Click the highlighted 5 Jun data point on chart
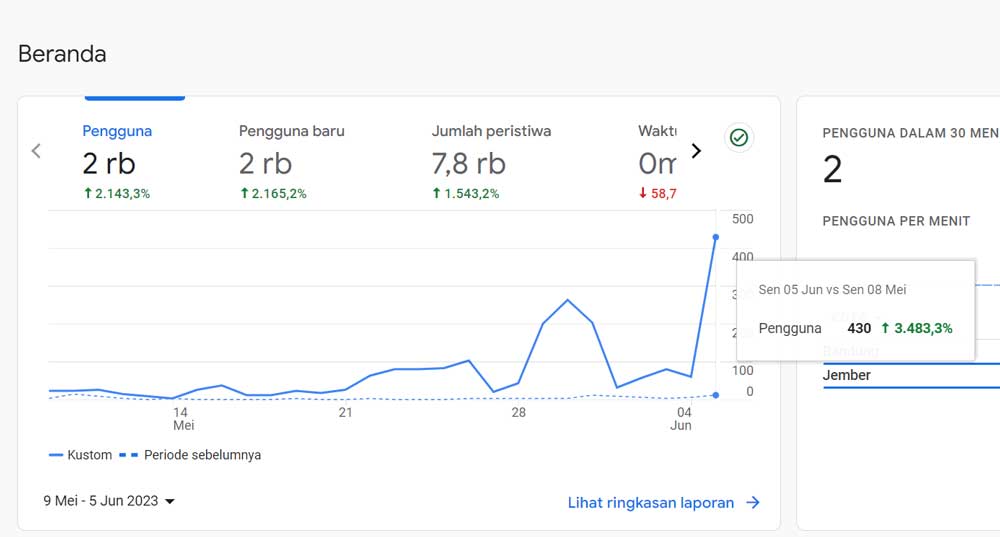Image resolution: width=1000 pixels, height=537 pixels. tap(715, 237)
